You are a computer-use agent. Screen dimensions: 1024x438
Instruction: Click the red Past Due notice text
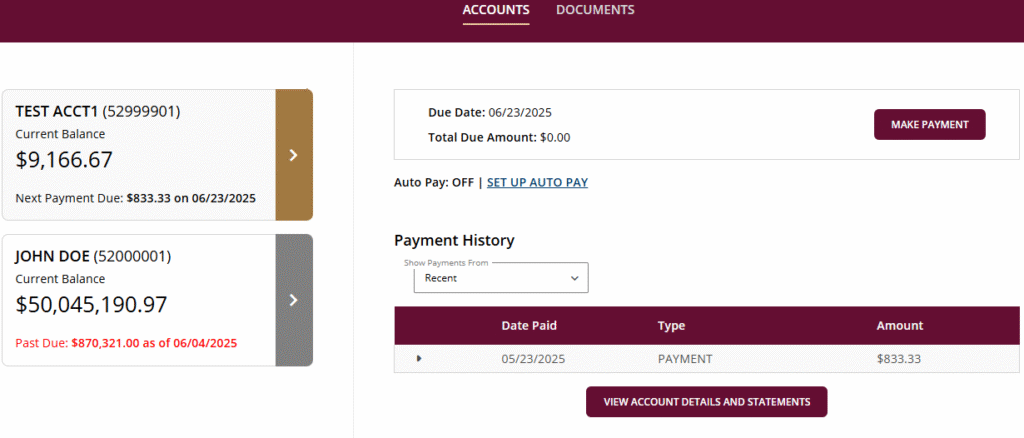pos(126,343)
